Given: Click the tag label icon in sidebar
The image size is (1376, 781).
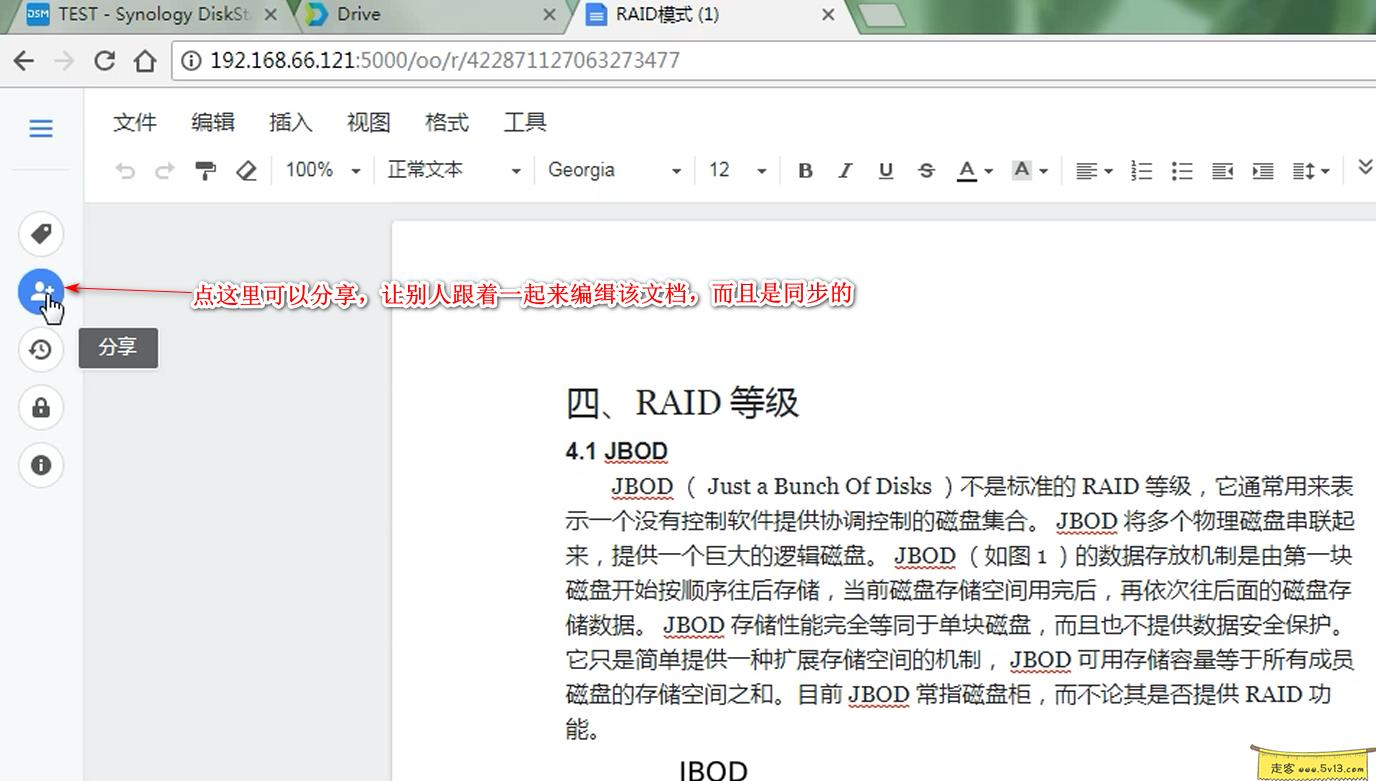Looking at the screenshot, I should (x=40, y=233).
